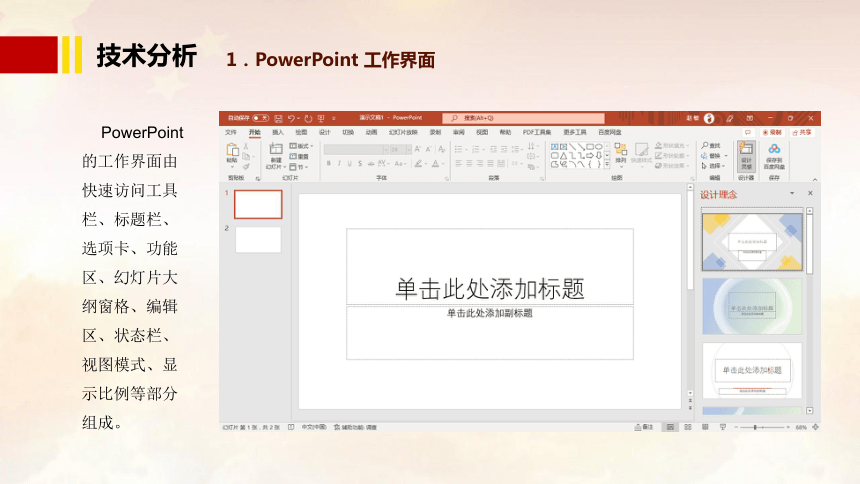Click the 设计灵感 design ideas icon
The image size is (860, 484).
coord(746,156)
